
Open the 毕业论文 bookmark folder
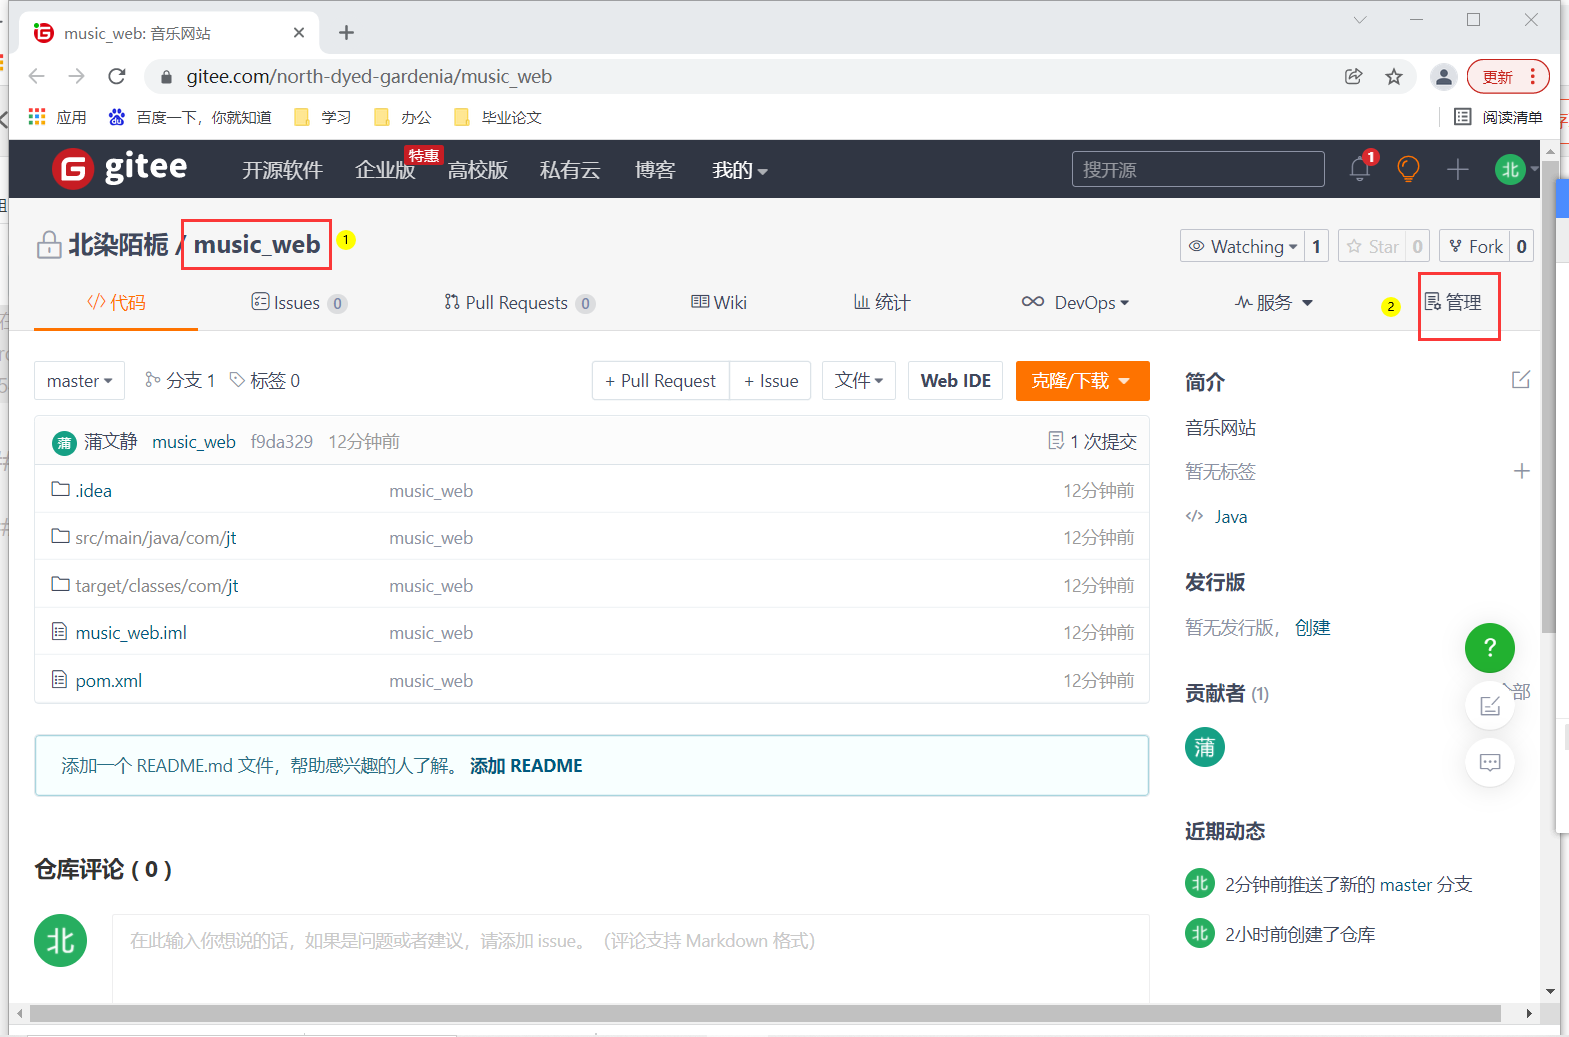(498, 117)
